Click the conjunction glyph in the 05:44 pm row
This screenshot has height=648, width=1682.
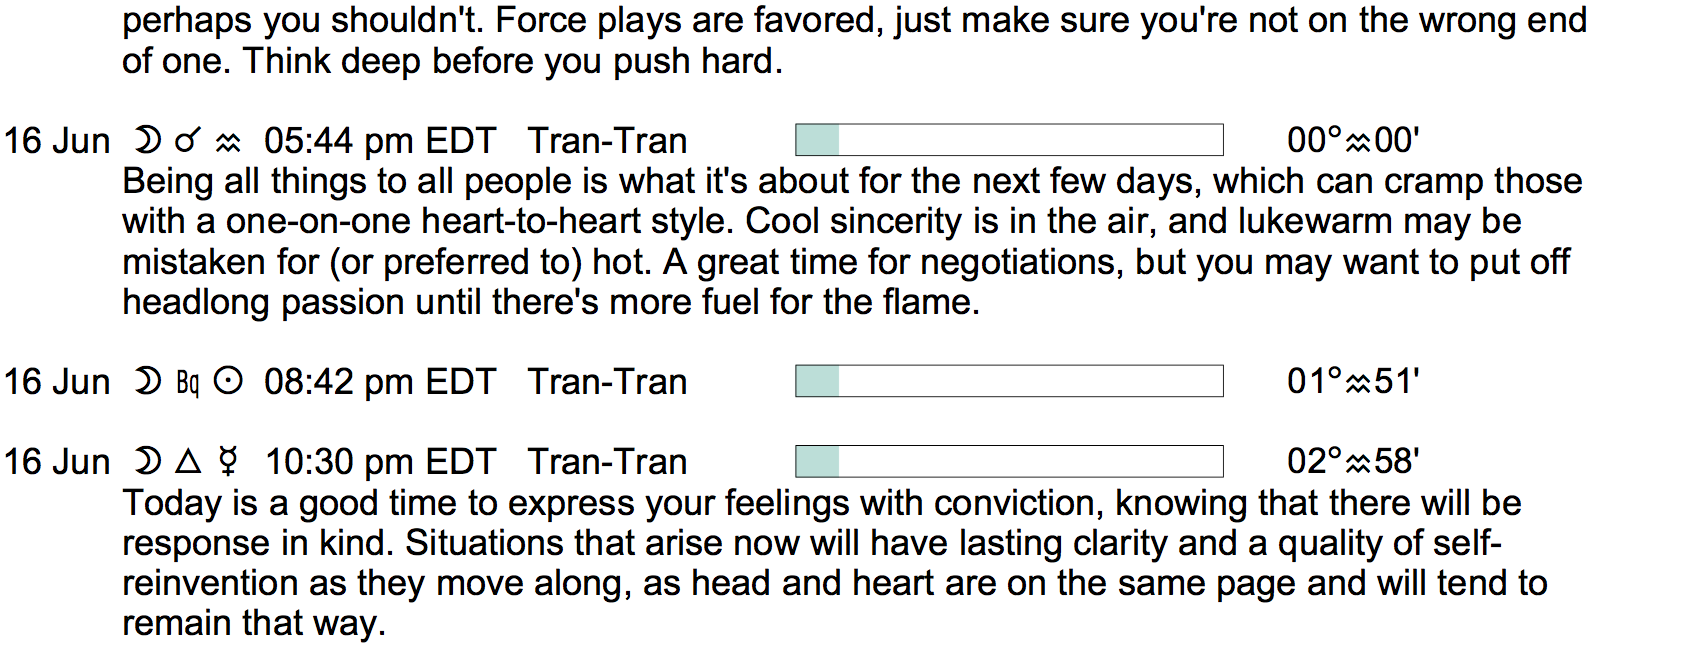(x=188, y=141)
